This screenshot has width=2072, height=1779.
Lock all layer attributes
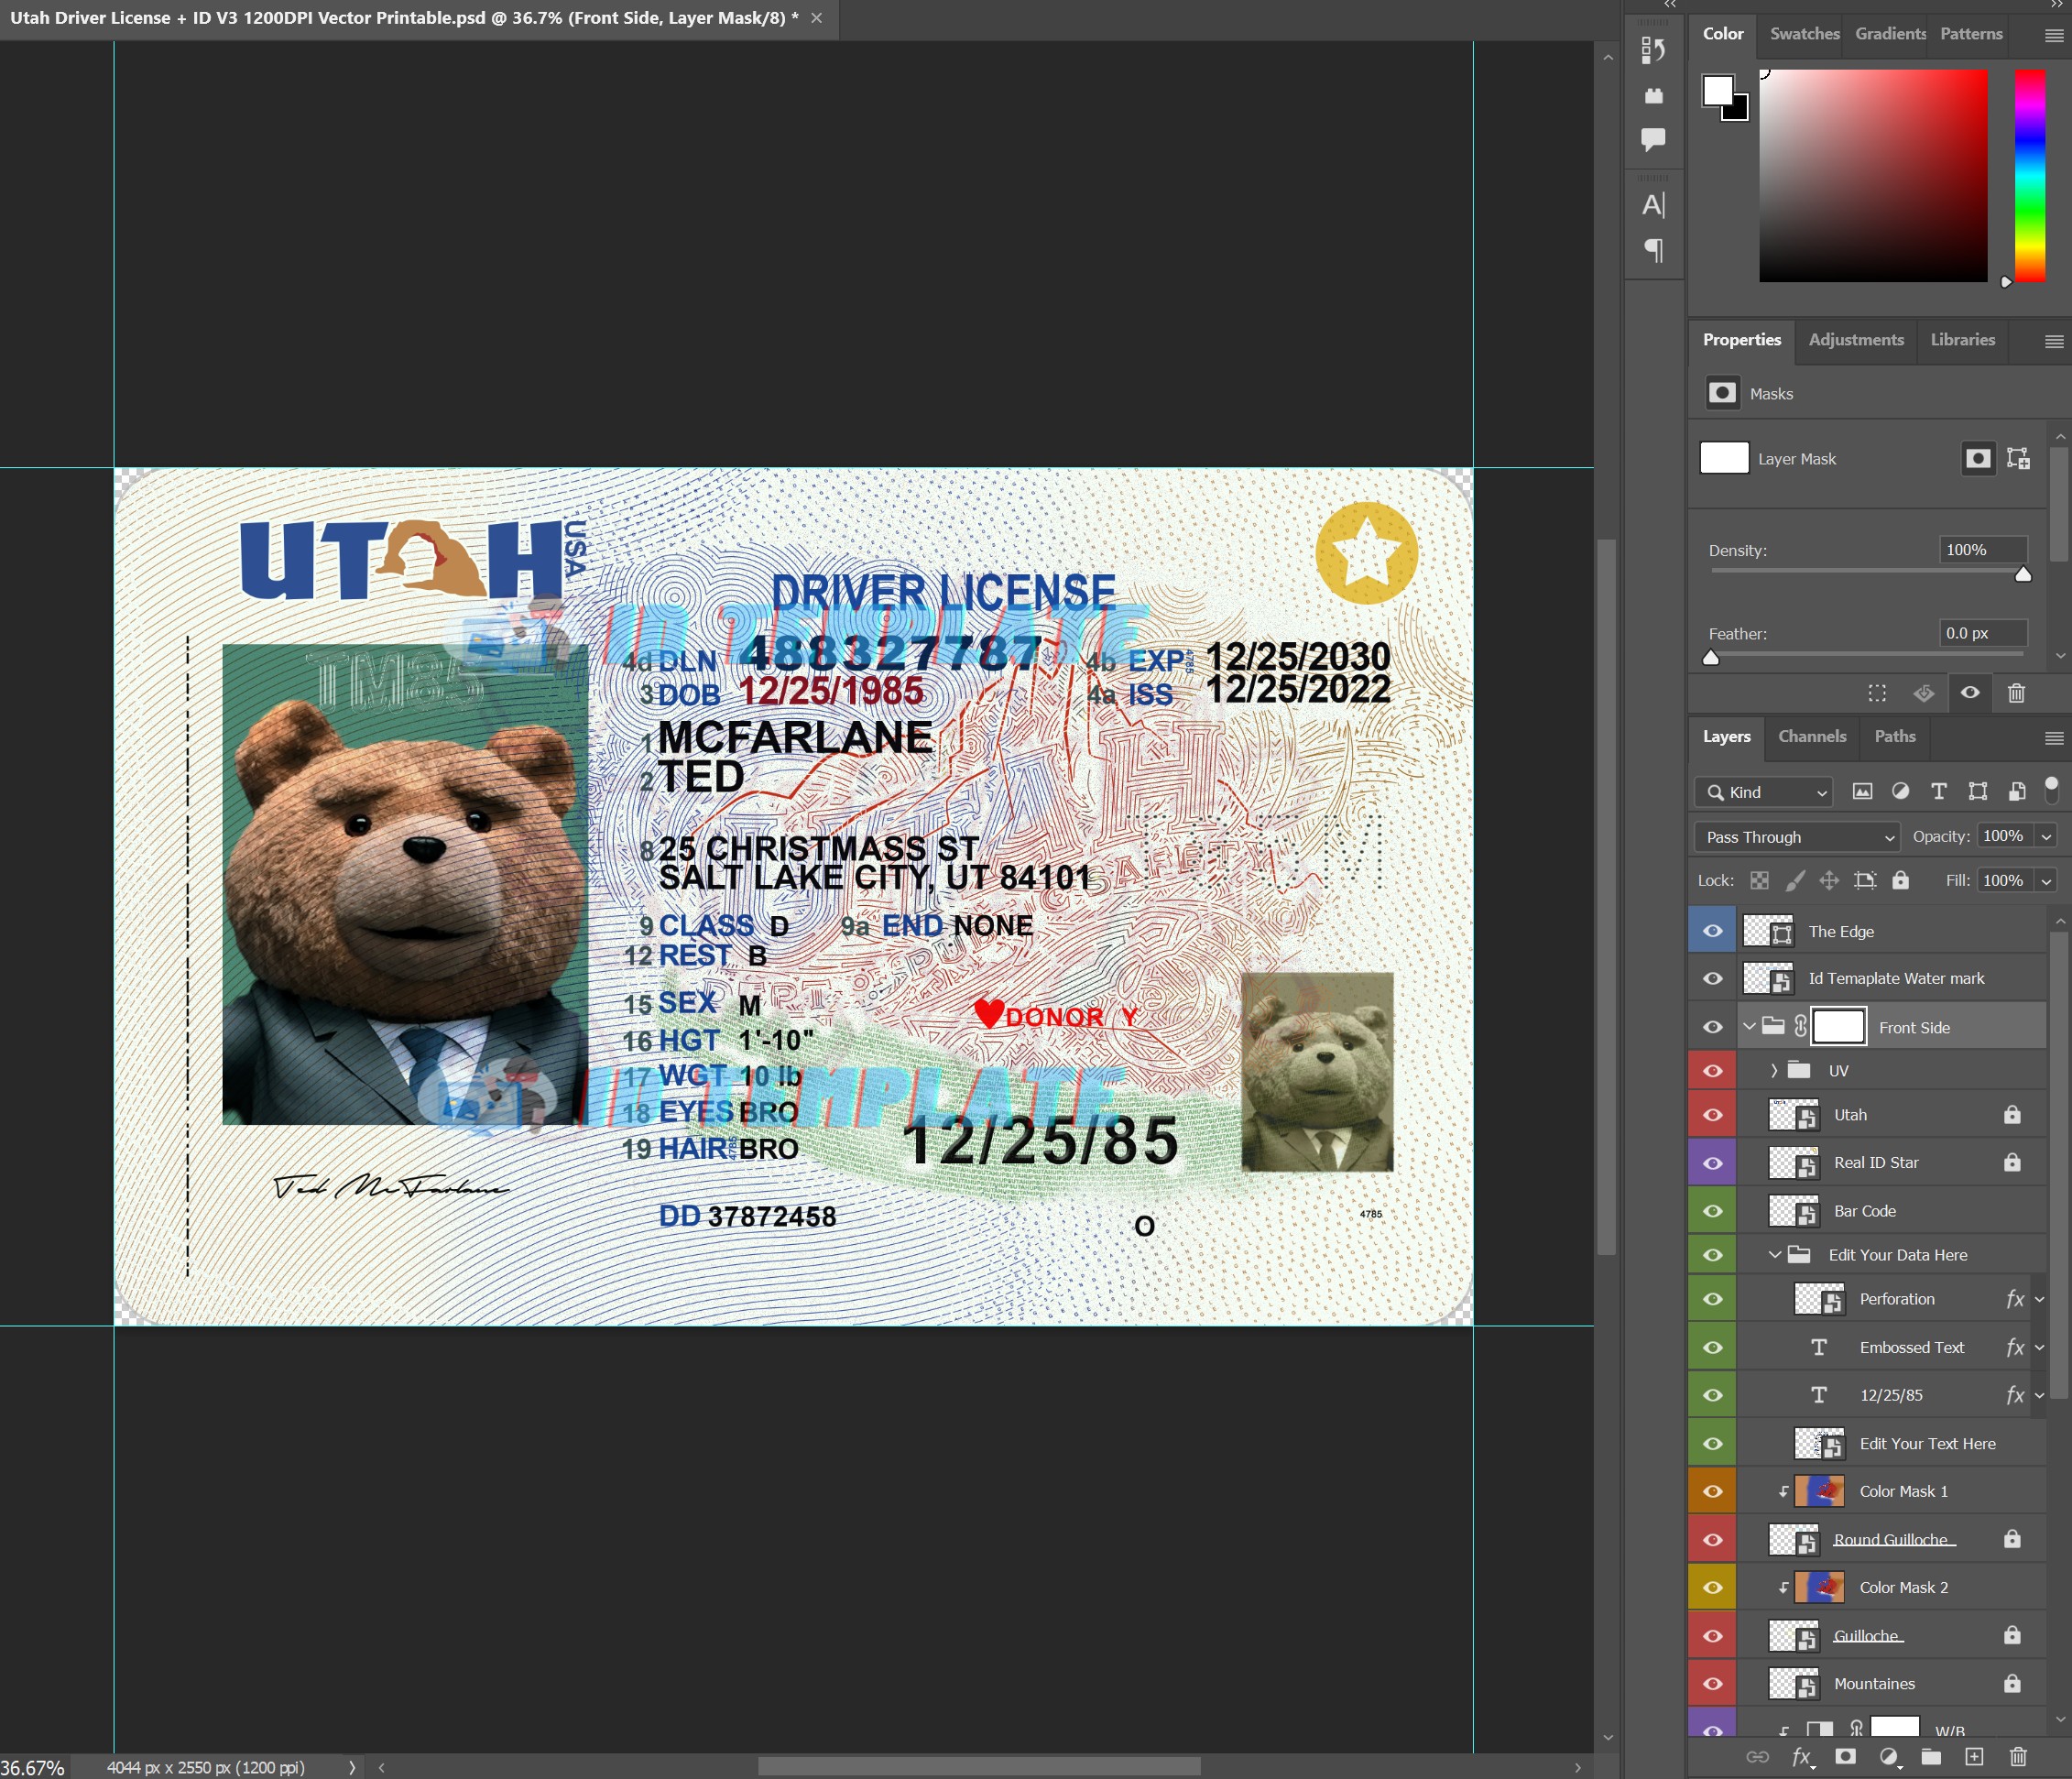(1900, 881)
